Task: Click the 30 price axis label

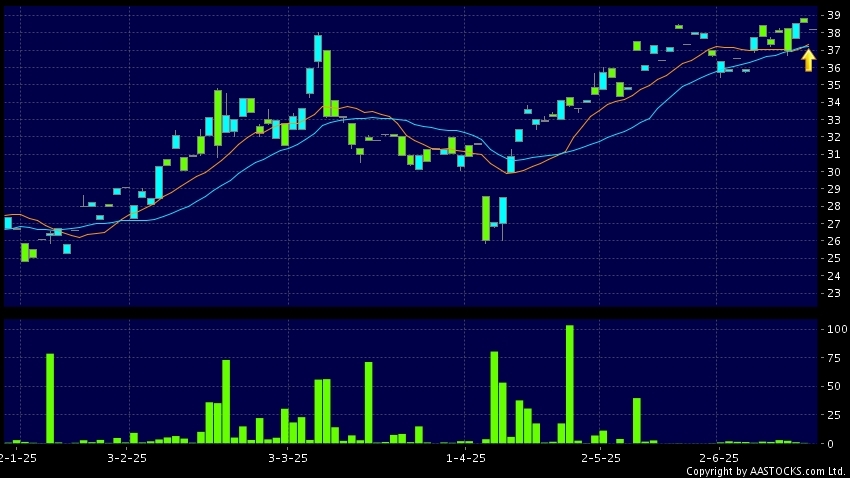Action: point(833,172)
